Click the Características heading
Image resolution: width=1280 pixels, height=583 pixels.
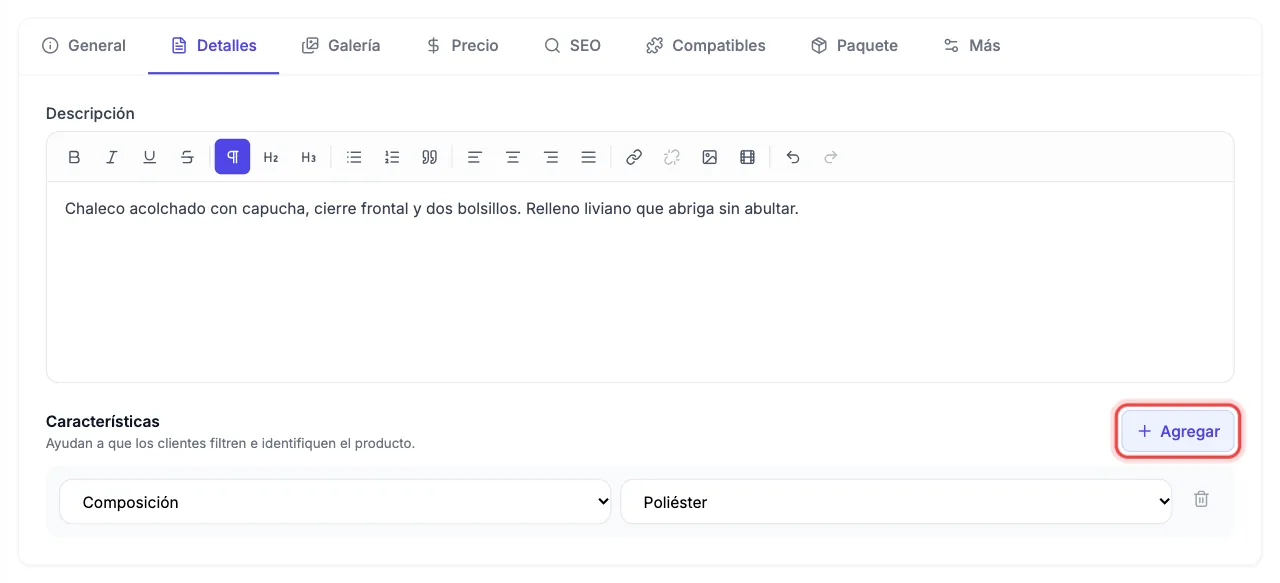point(103,422)
